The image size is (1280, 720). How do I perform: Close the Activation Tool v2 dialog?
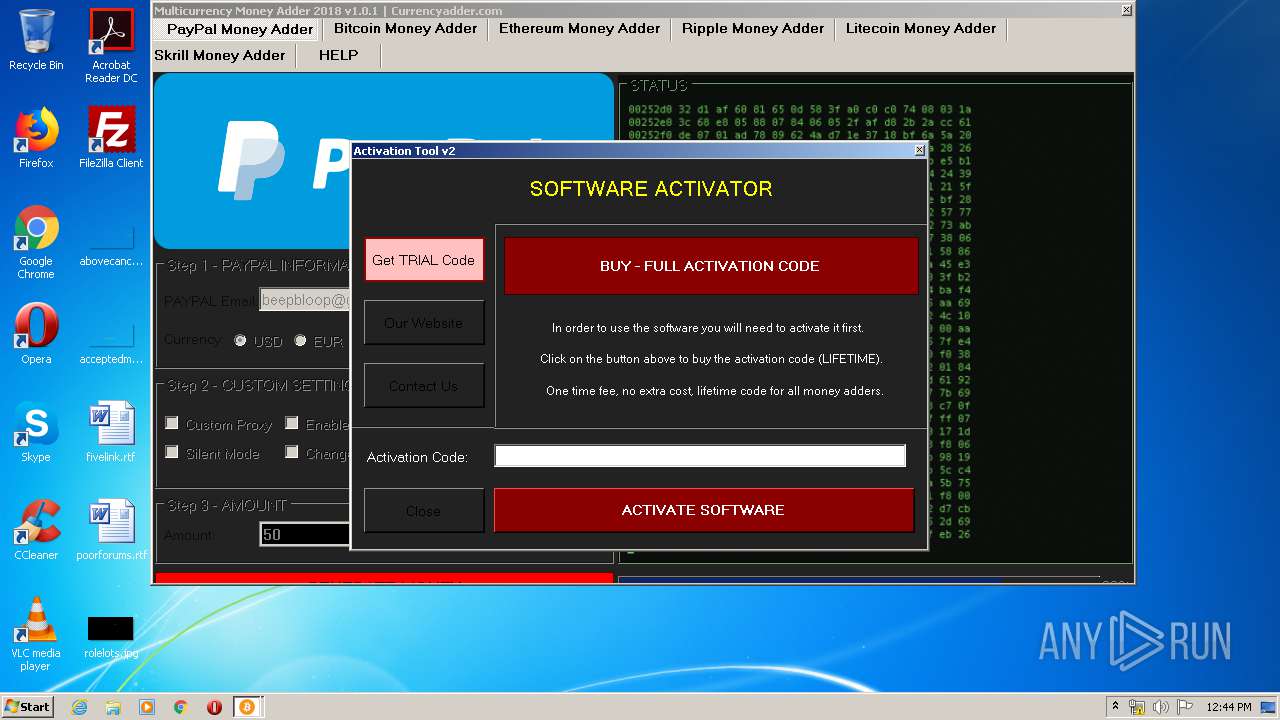pyautogui.click(x=920, y=150)
